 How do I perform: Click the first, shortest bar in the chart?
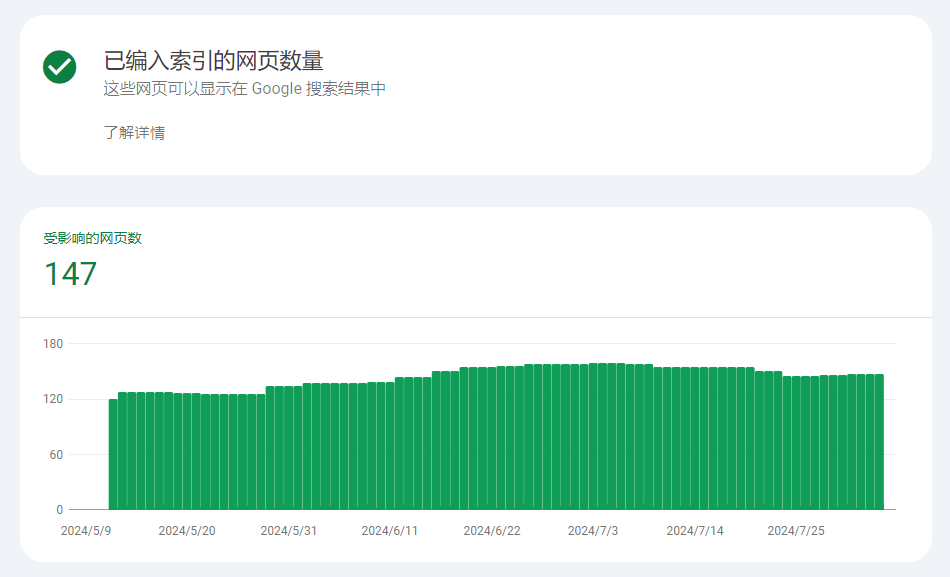click(x=113, y=454)
